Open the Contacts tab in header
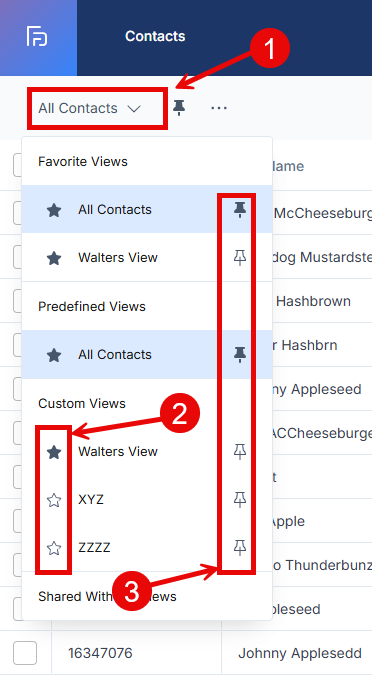Screen dimensions: 372x687 155,36
